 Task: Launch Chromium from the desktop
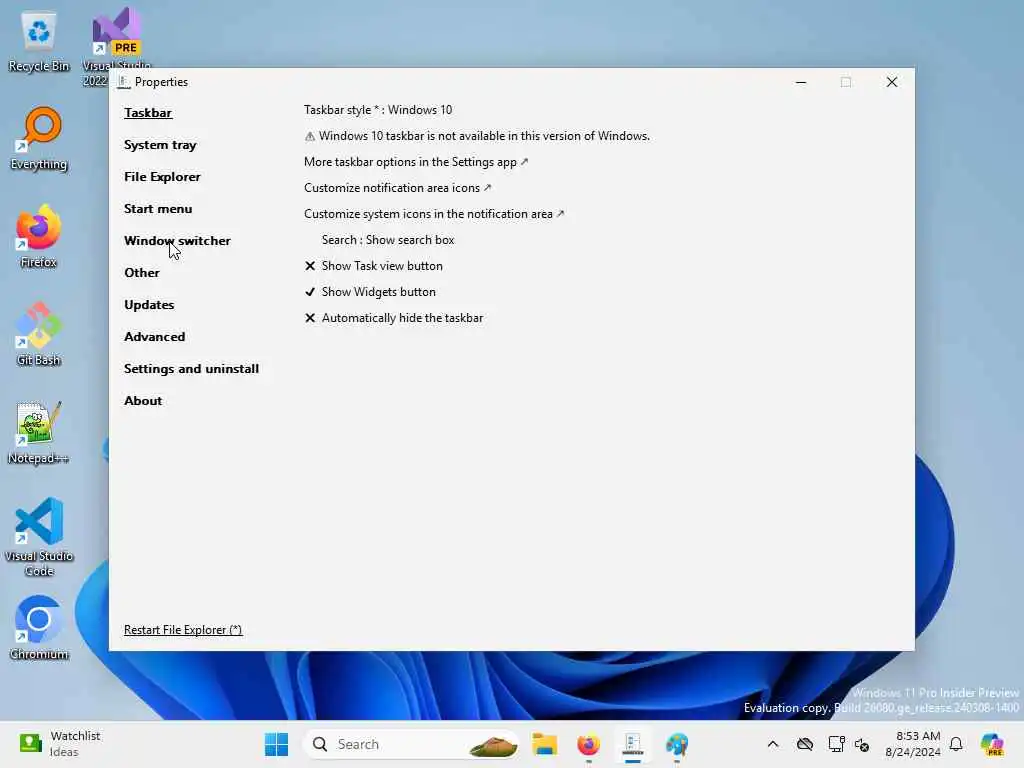point(39,628)
